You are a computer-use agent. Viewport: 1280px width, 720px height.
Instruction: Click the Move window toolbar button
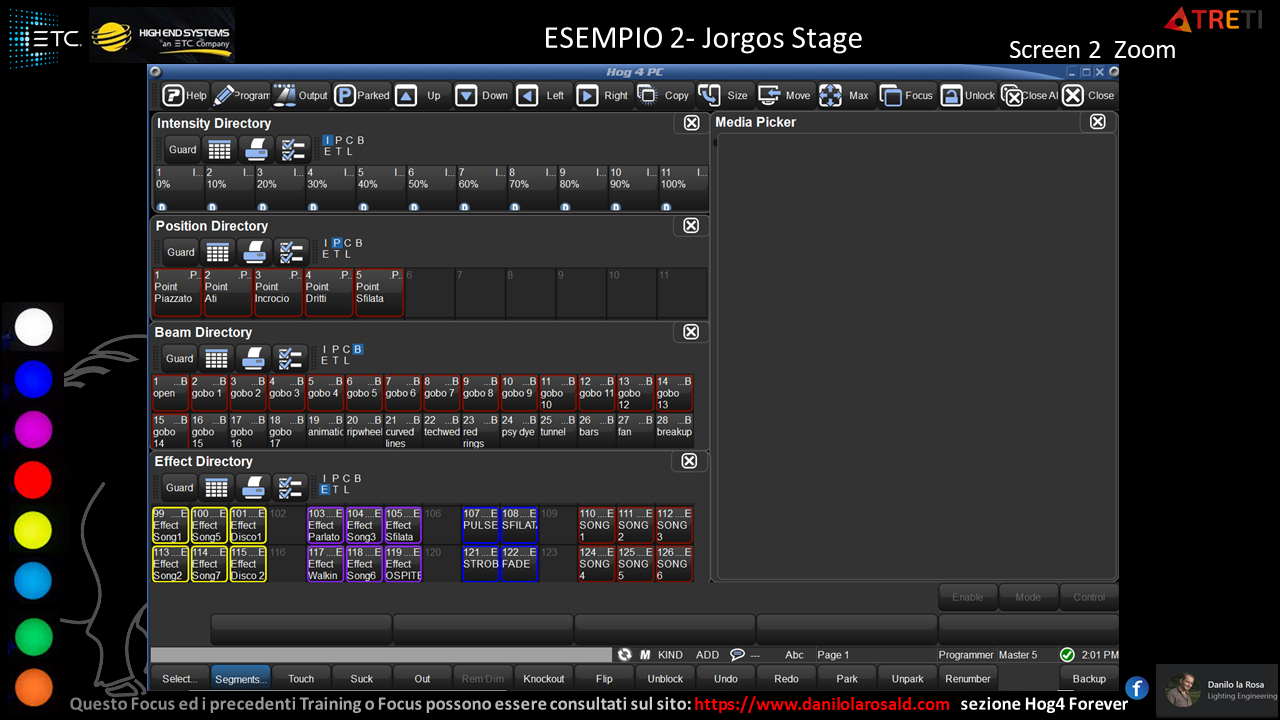pyautogui.click(x=785, y=96)
